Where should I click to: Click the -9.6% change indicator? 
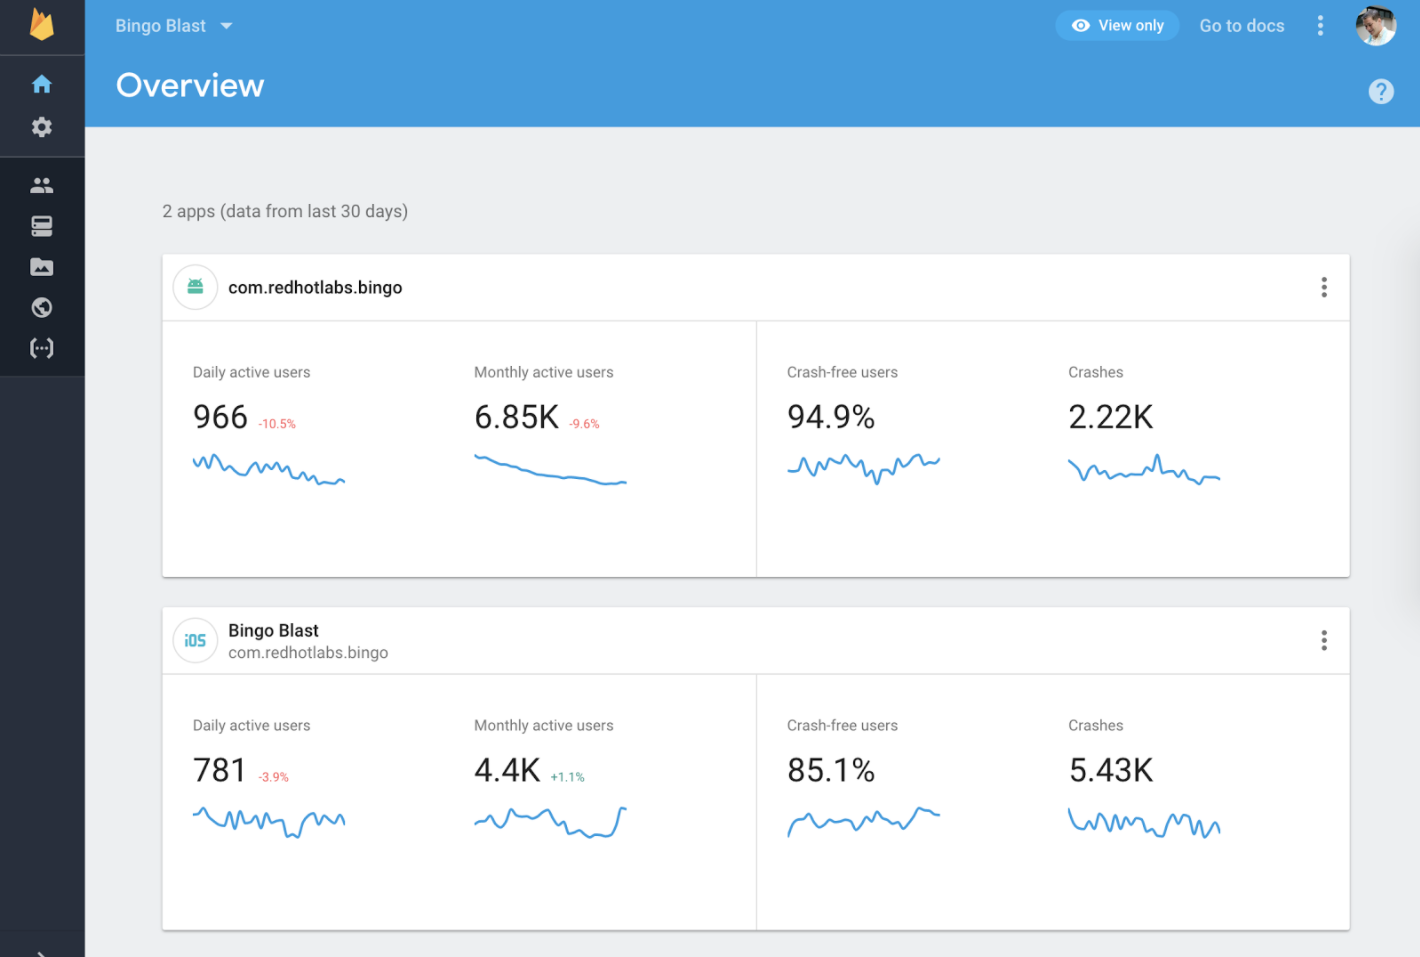click(x=584, y=424)
